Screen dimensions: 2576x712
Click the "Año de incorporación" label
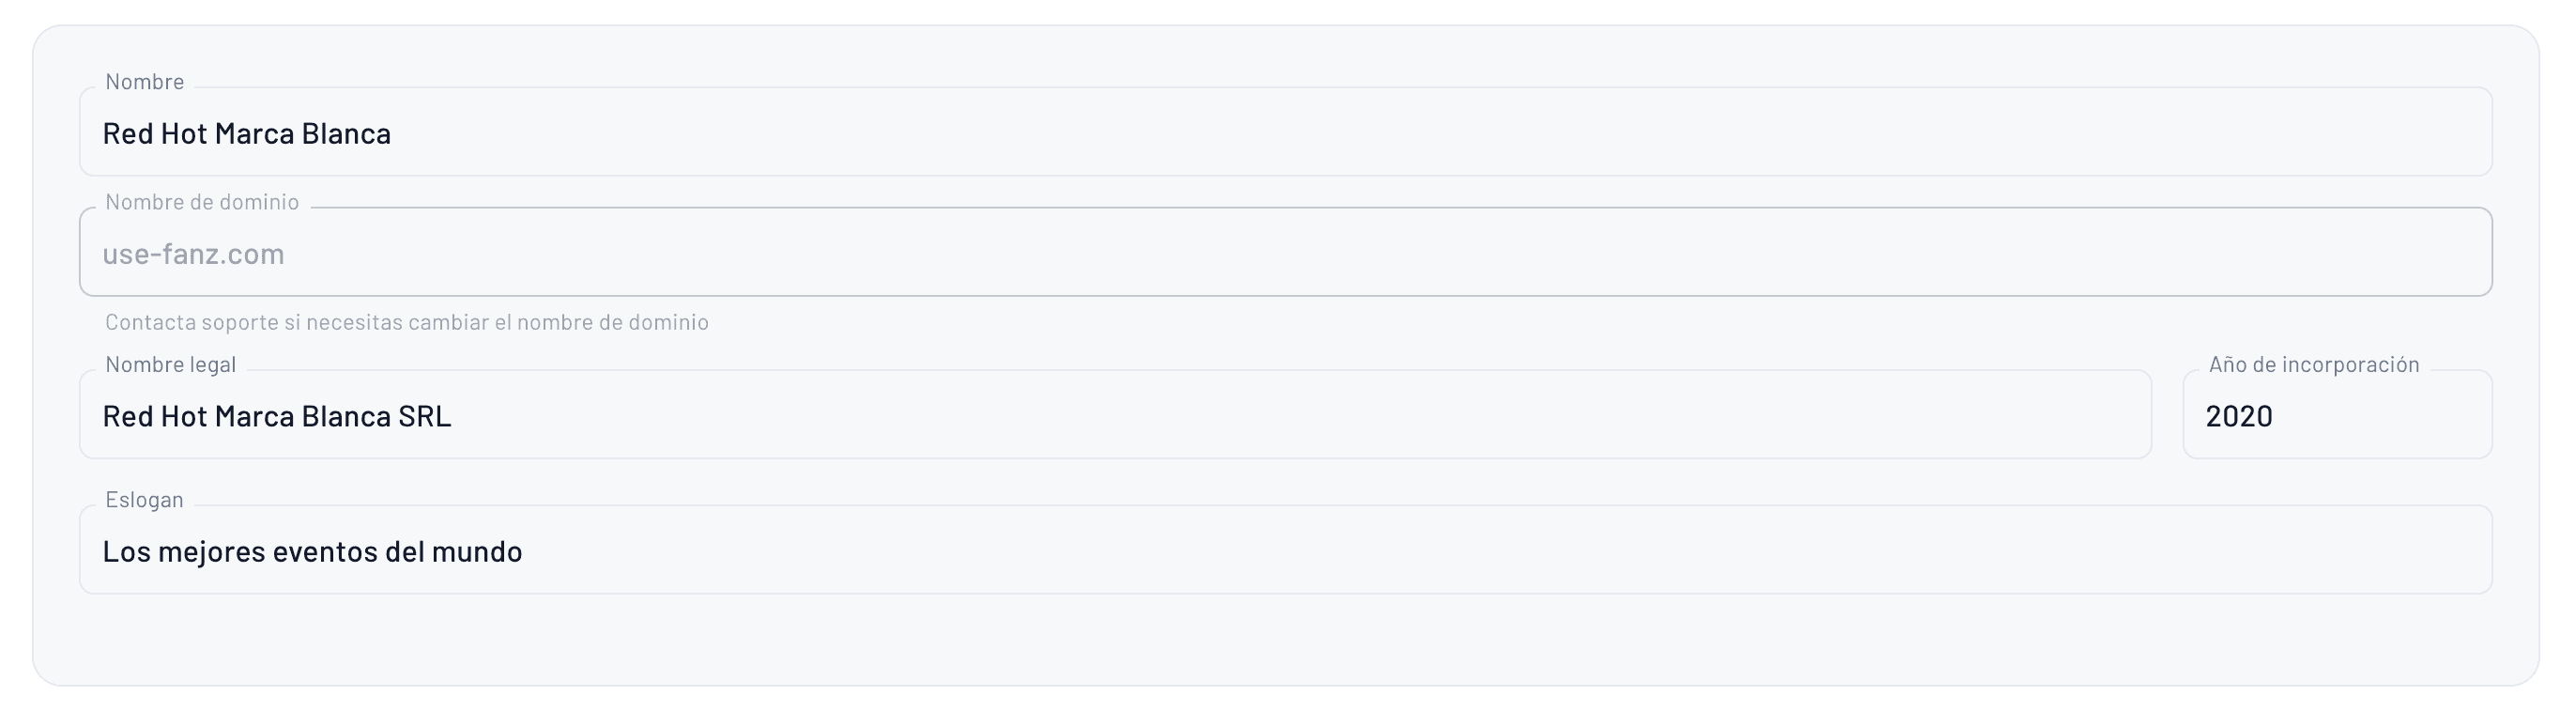[x=2314, y=365]
